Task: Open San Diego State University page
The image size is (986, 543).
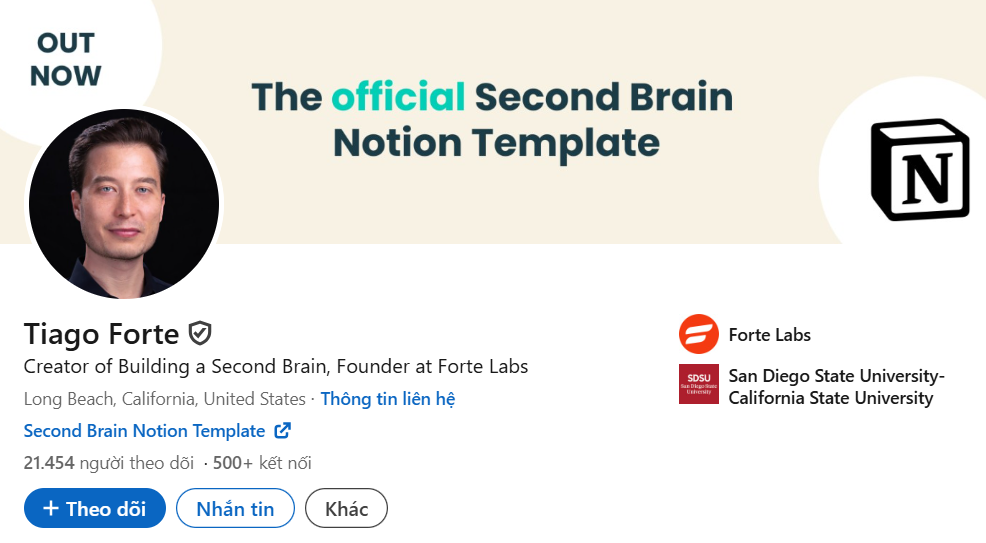Action: 837,387
